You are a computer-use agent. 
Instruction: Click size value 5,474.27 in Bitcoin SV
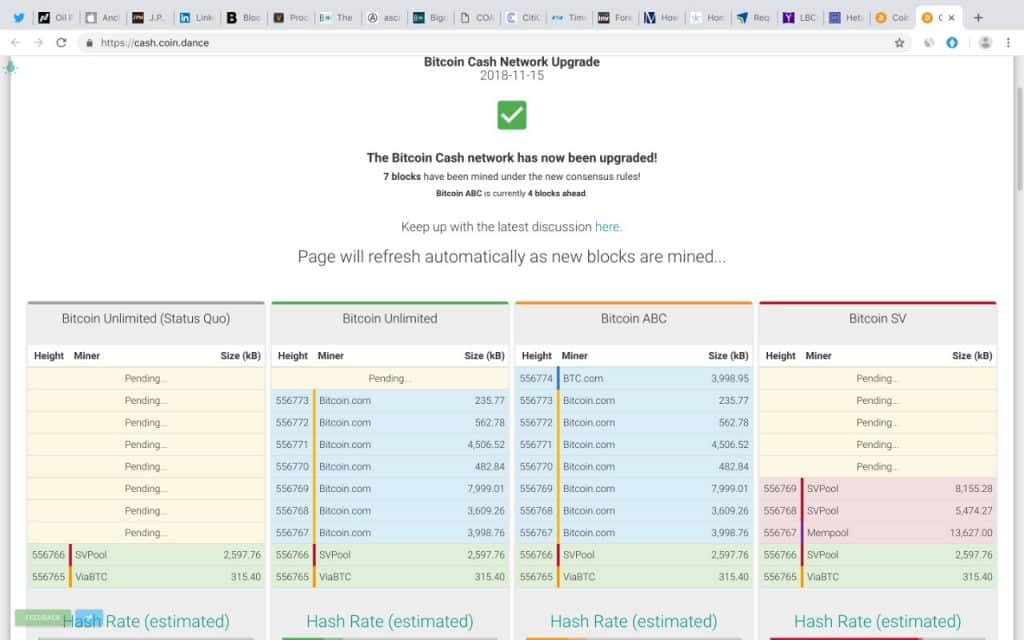coord(973,511)
